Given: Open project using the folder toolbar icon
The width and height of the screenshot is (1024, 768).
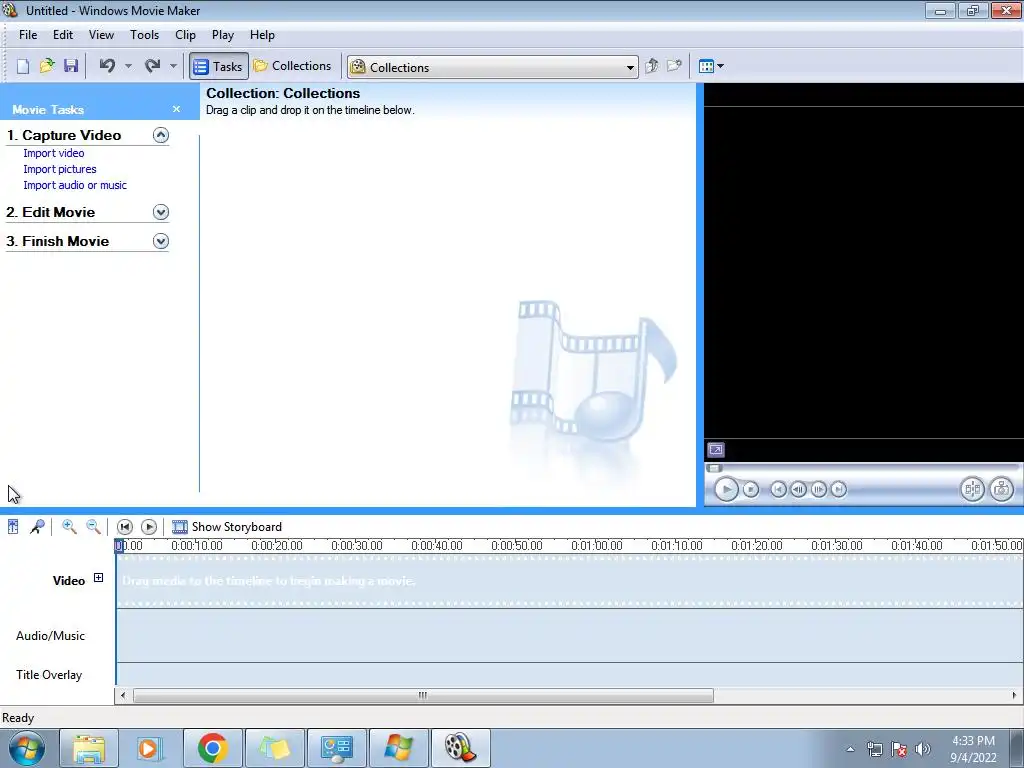Looking at the screenshot, I should pyautogui.click(x=47, y=66).
